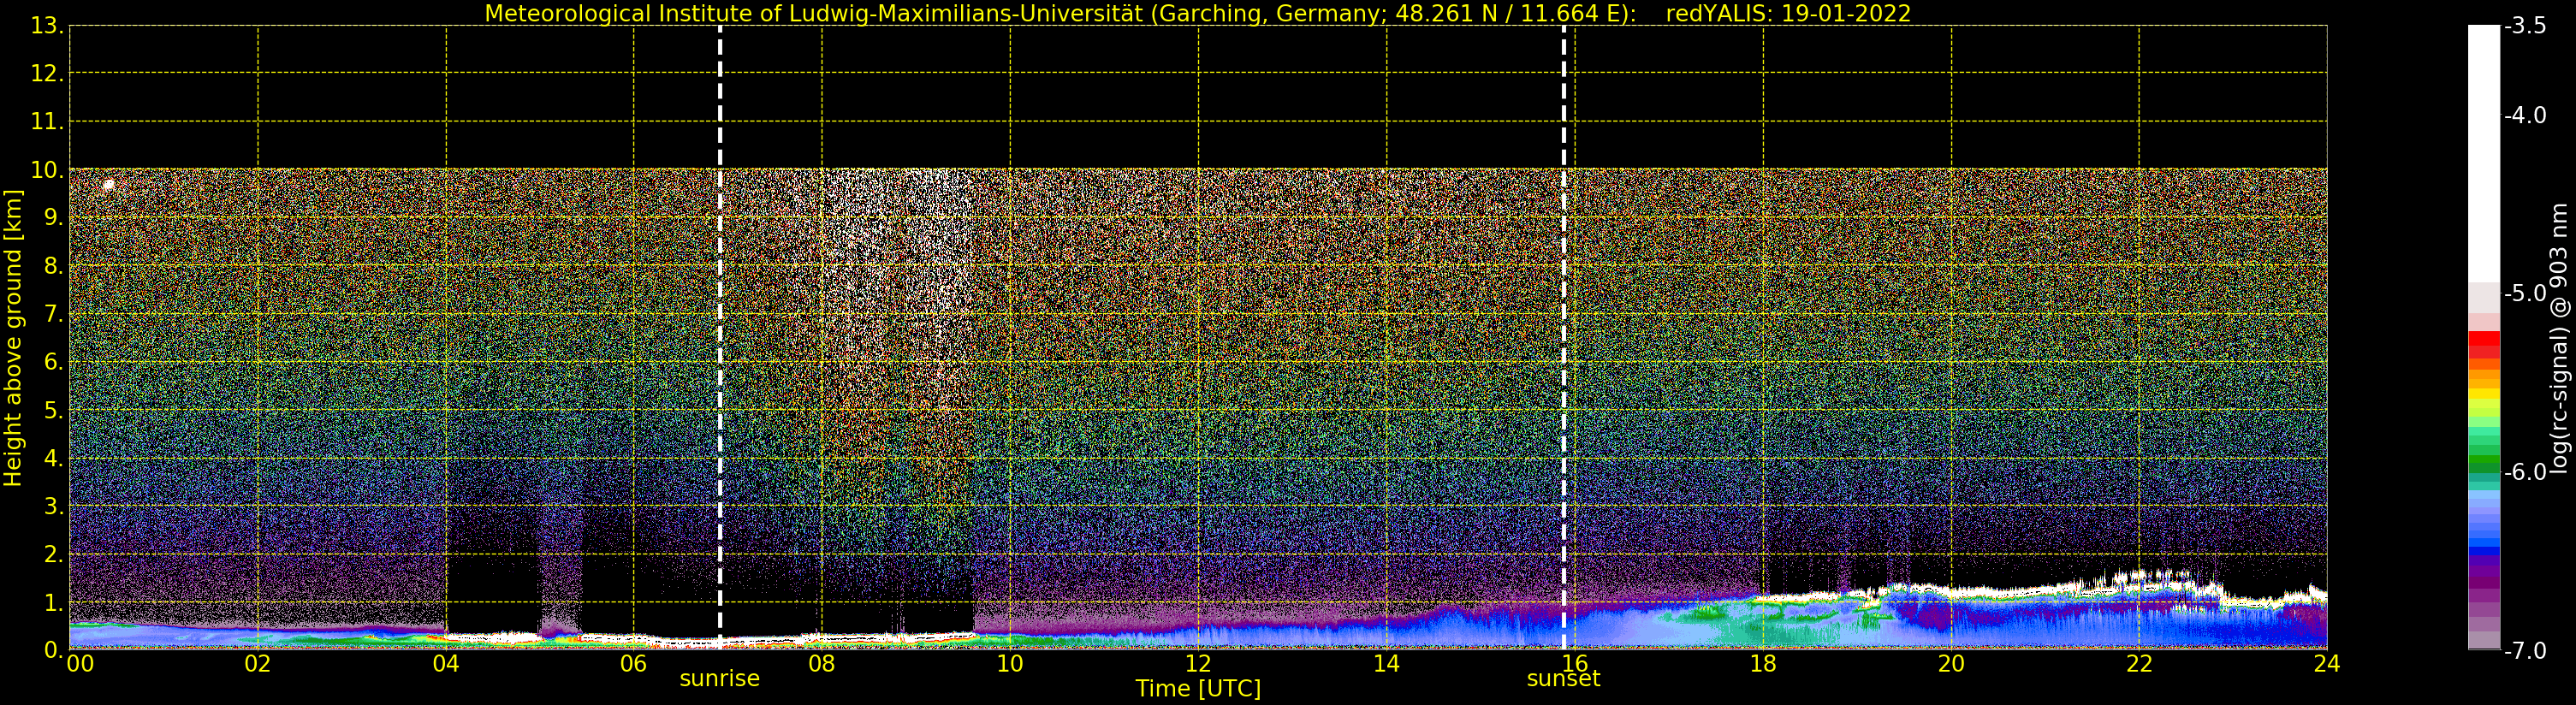Click the "redYALIS: 19-01-2022" text in the title
The width and height of the screenshot is (2576, 705).
[1788, 14]
